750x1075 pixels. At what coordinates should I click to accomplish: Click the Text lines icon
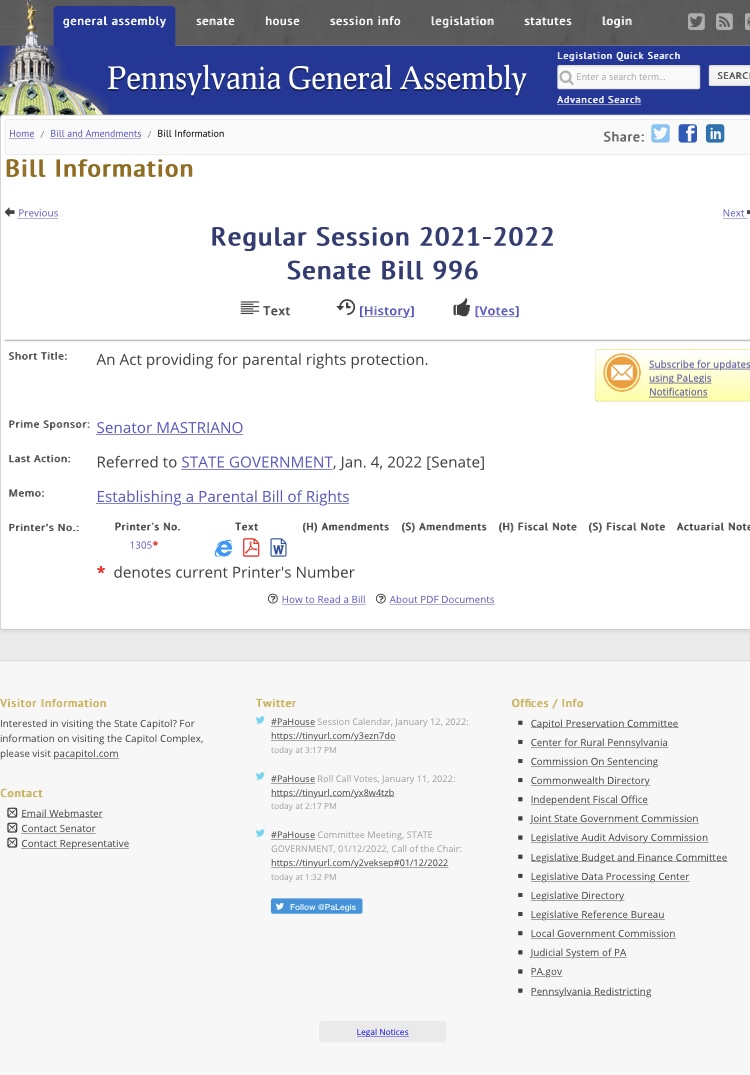click(250, 308)
